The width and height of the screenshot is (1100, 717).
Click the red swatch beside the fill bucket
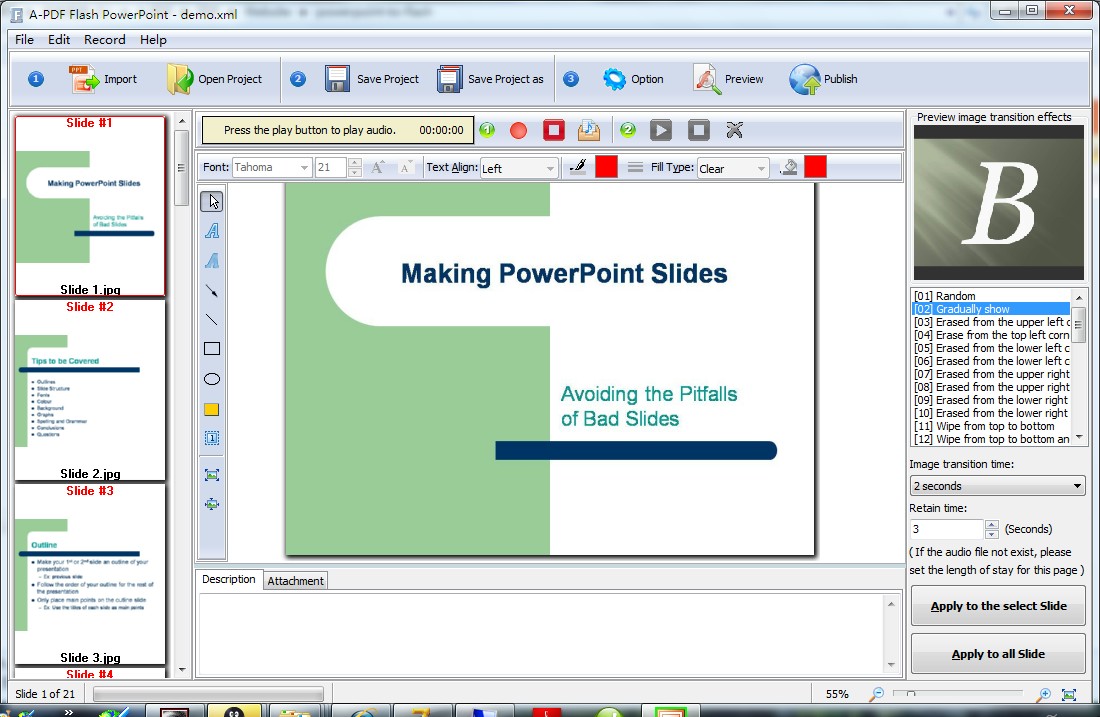click(815, 167)
